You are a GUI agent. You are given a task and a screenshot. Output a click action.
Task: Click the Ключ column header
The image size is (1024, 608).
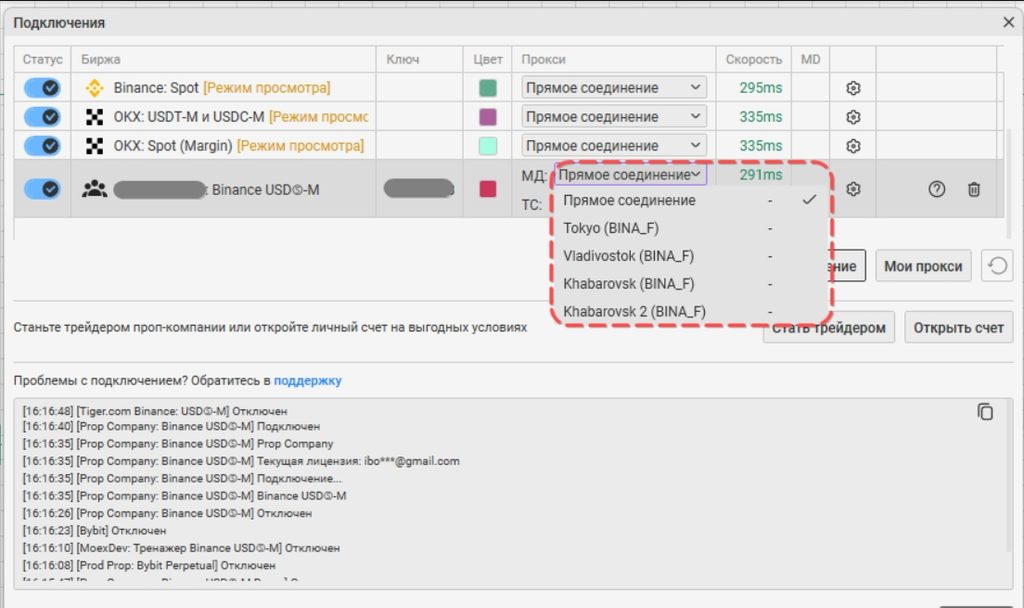402,59
